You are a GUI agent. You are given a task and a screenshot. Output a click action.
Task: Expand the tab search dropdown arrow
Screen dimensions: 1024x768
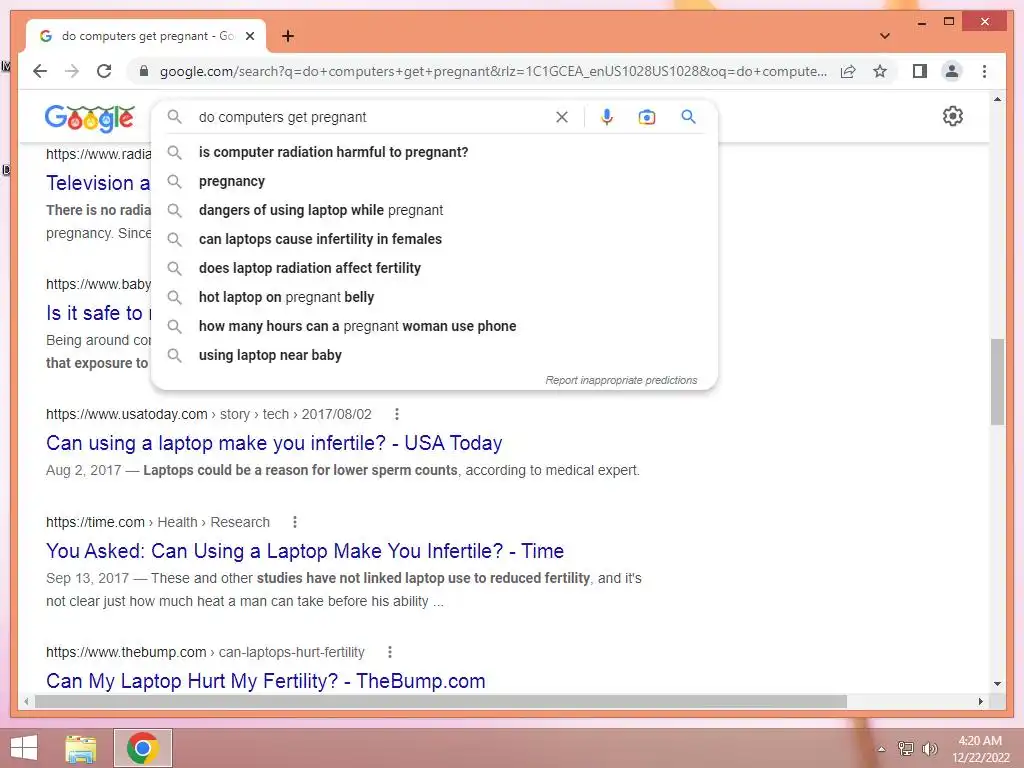click(x=884, y=36)
